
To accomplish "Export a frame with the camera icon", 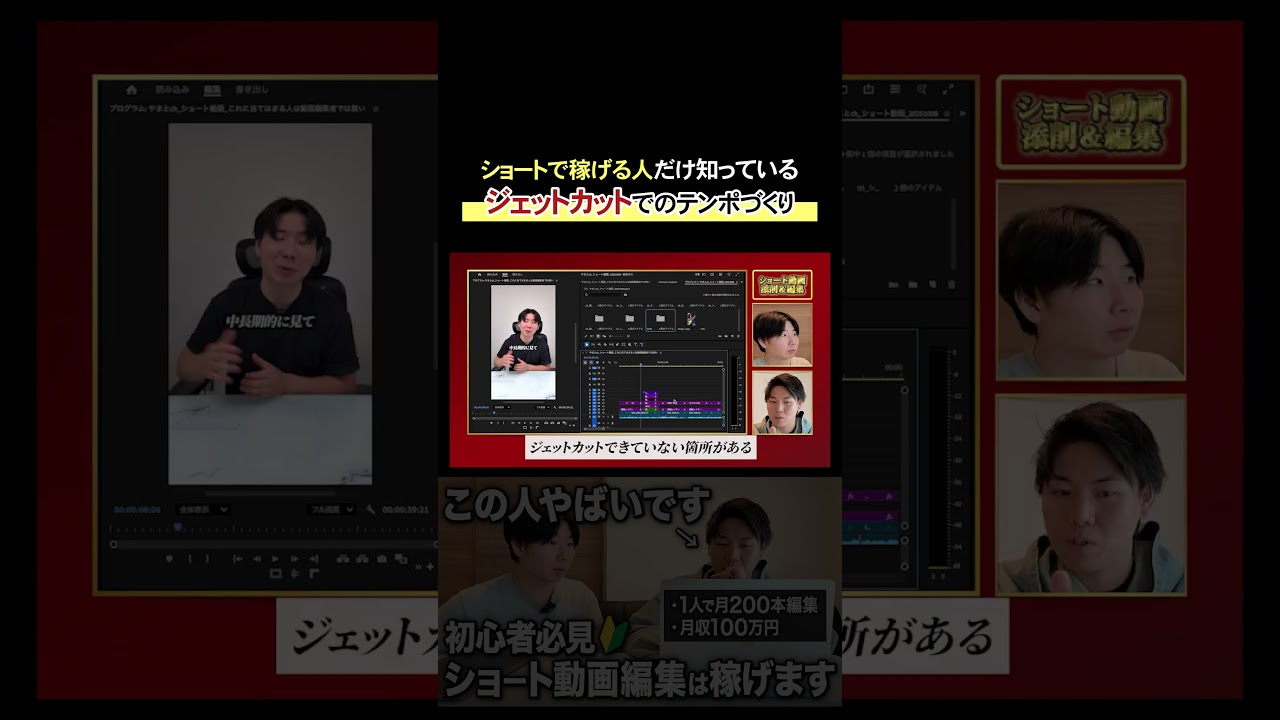I will 382,559.
